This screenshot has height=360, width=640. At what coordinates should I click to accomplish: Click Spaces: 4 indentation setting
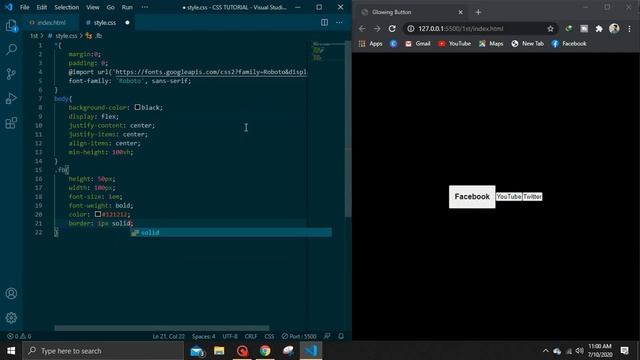coord(203,336)
